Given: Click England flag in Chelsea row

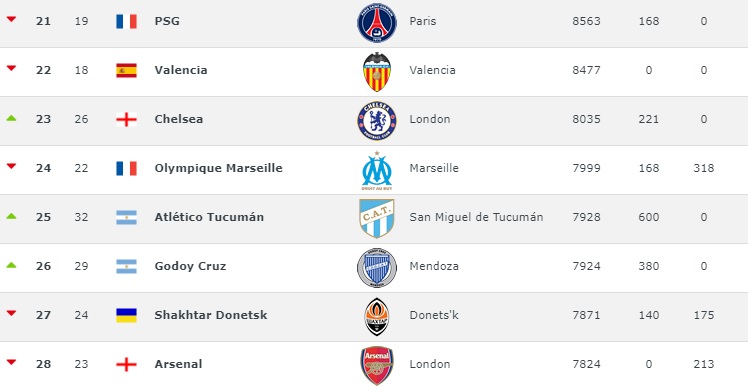Looking at the screenshot, I should (x=126, y=119).
